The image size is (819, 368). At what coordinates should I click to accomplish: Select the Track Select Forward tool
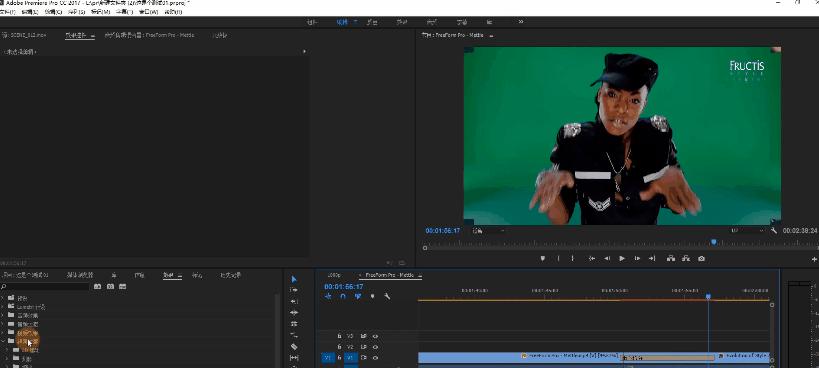pos(294,290)
